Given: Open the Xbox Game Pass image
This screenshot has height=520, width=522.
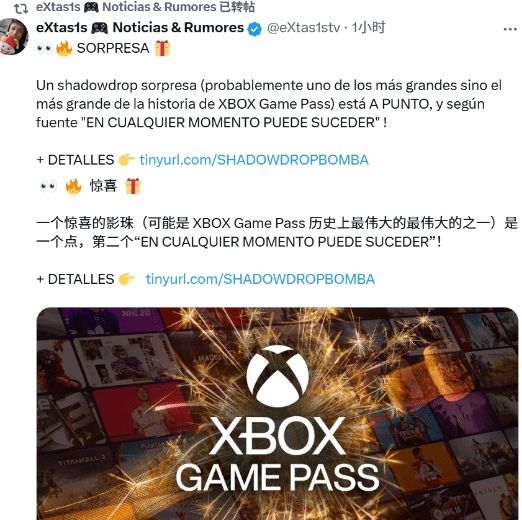Looking at the screenshot, I should [x=277, y=414].
